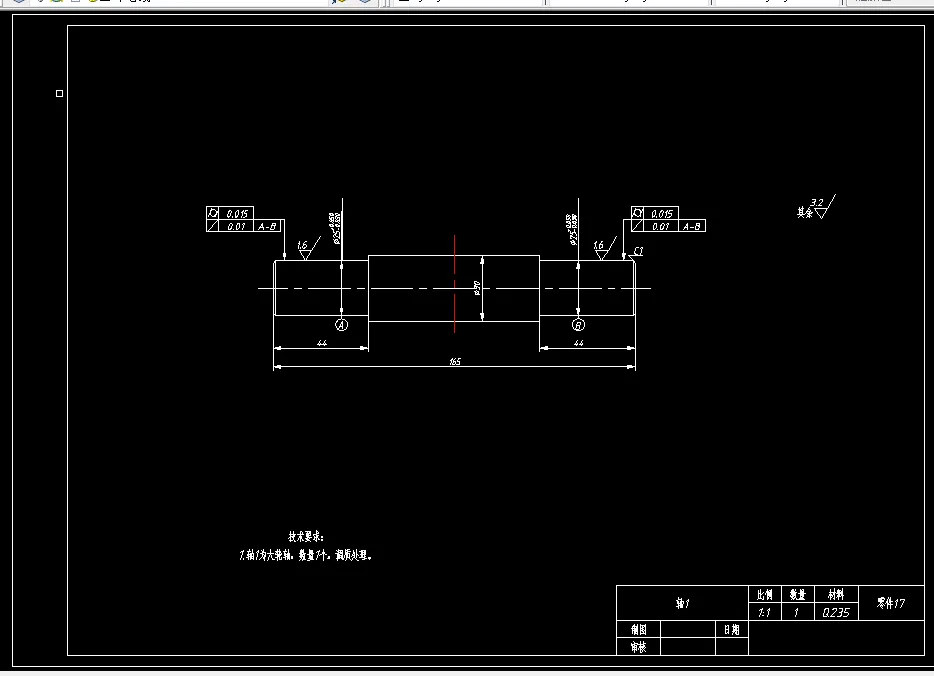Click 0.015 in the left tolerance frame

point(236,213)
